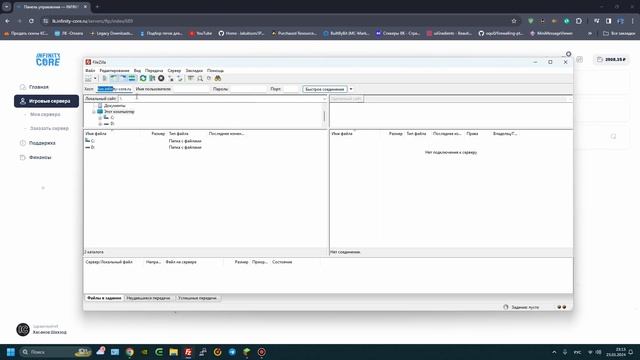Open the Закладки menu

tap(194, 71)
